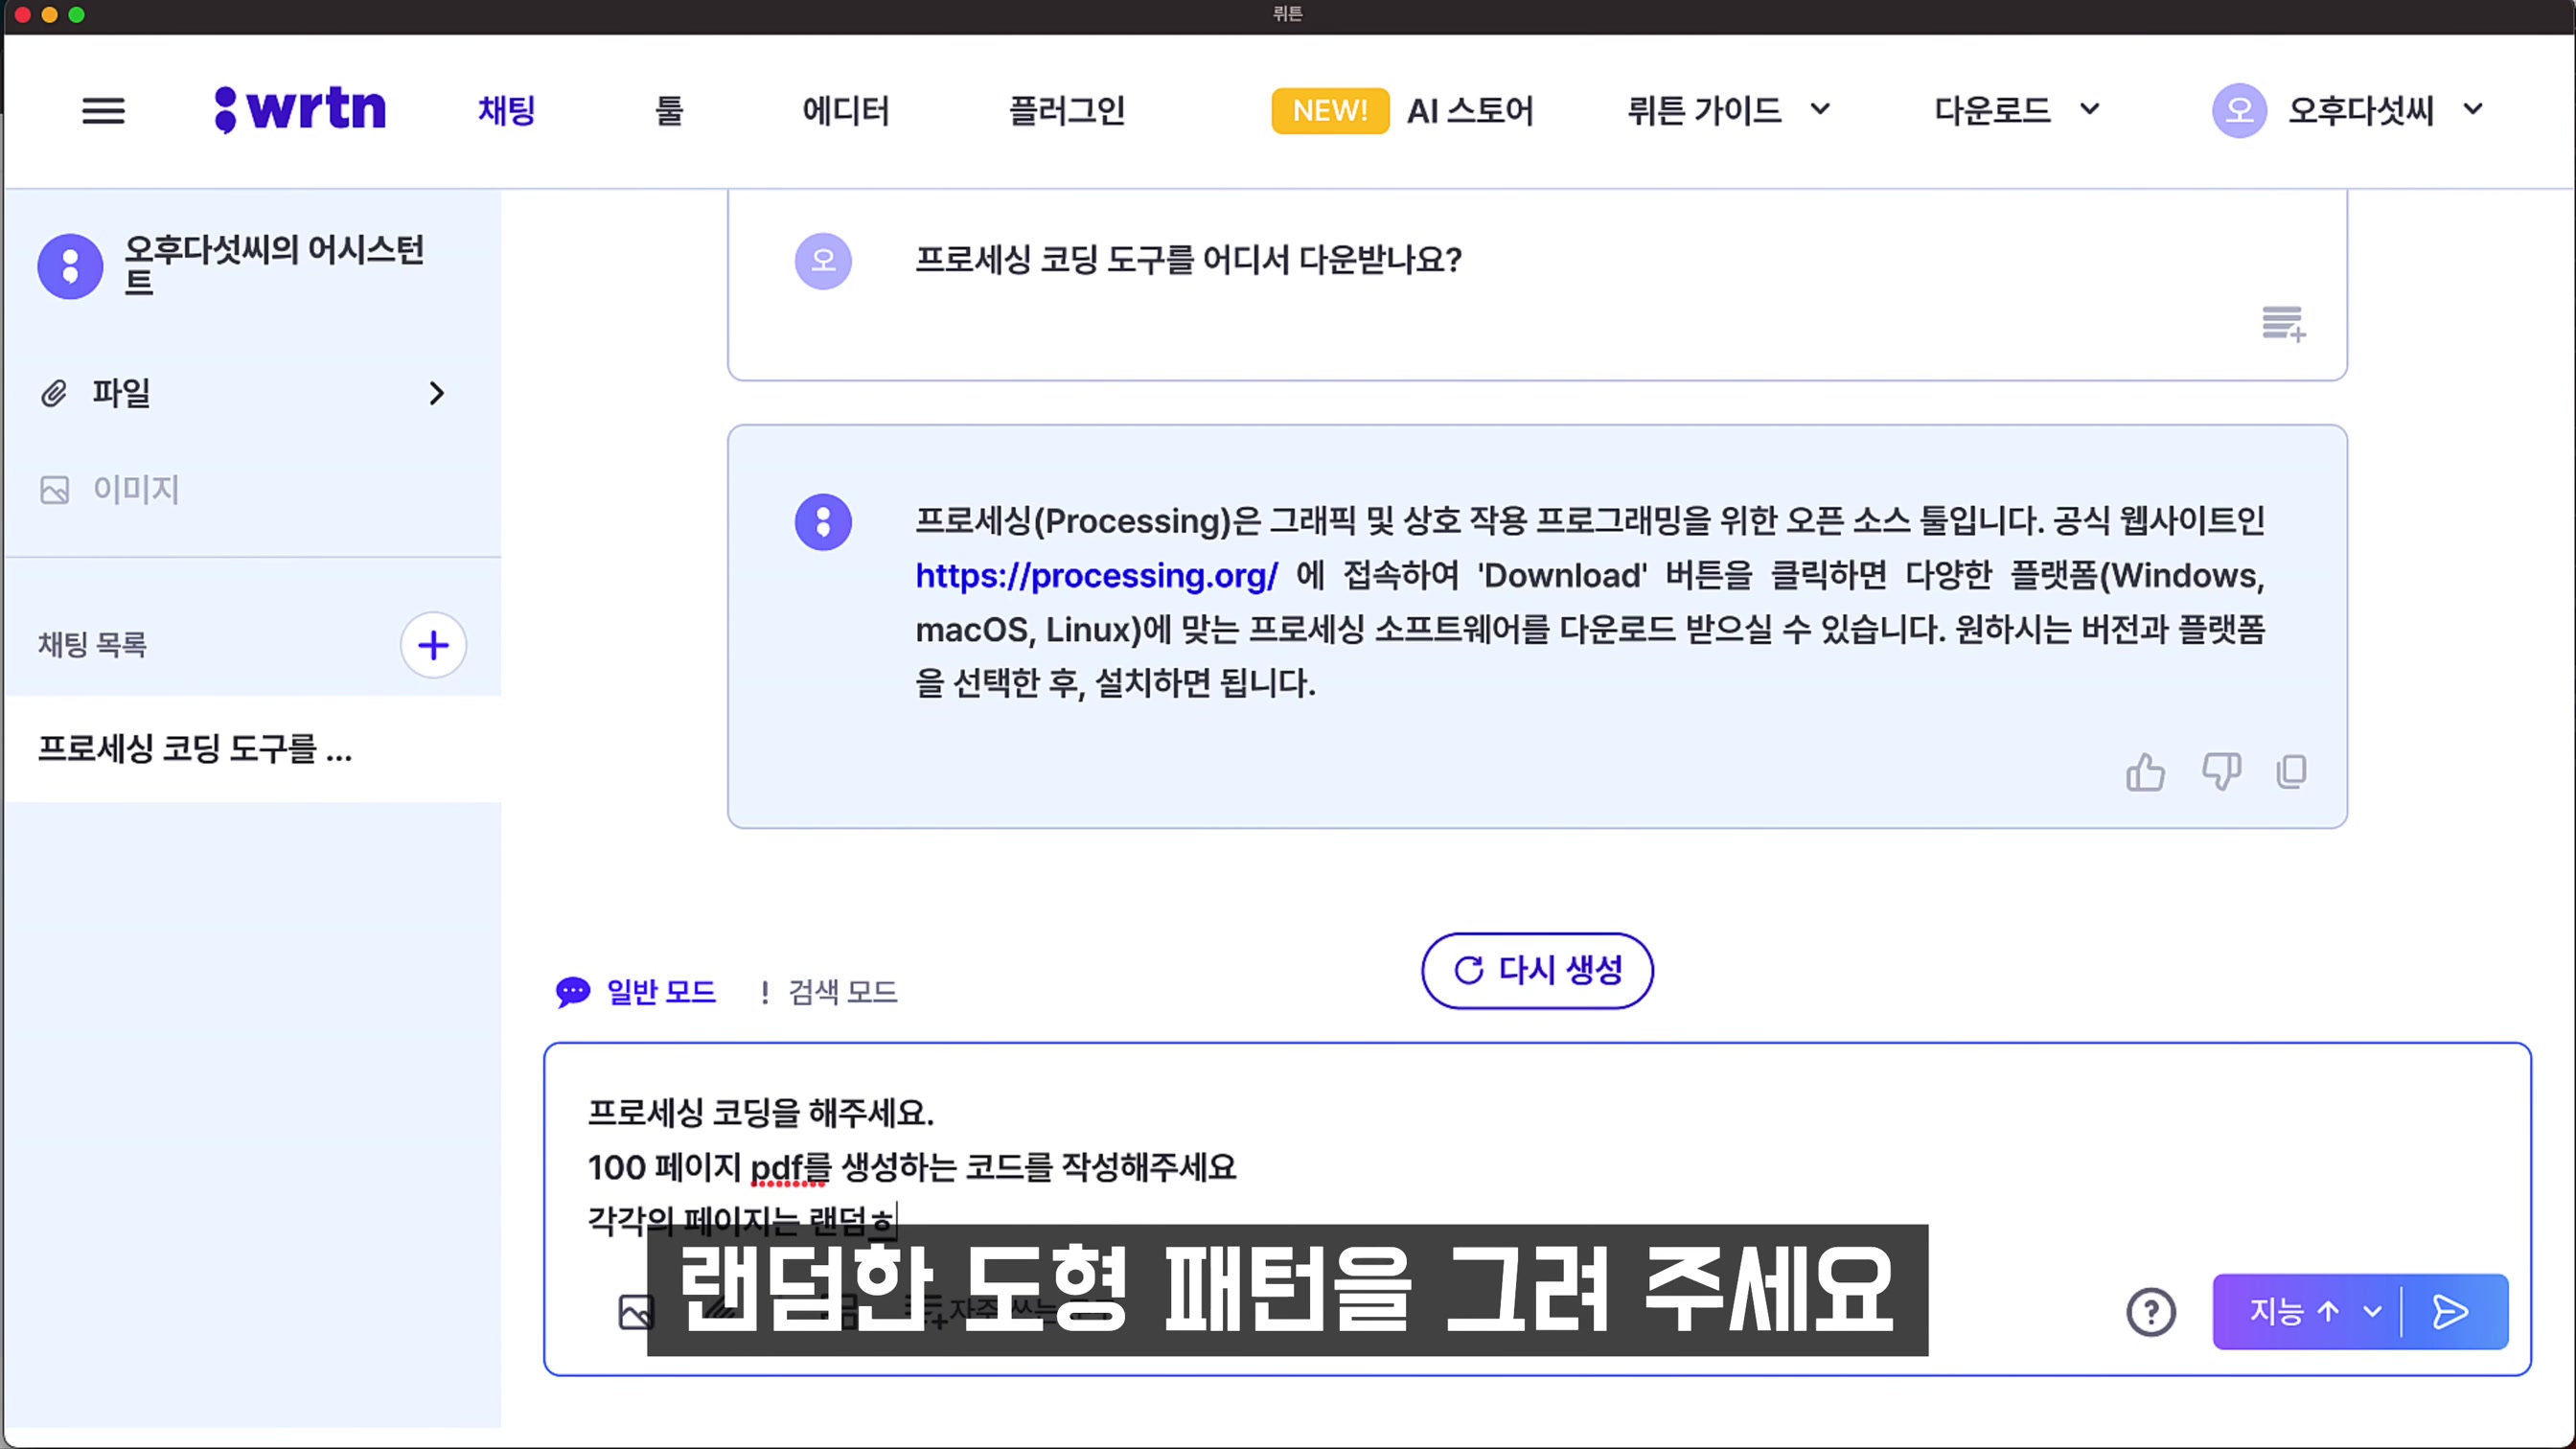
Task: Click the assistant avatar in the sidebar
Action: coord(70,266)
